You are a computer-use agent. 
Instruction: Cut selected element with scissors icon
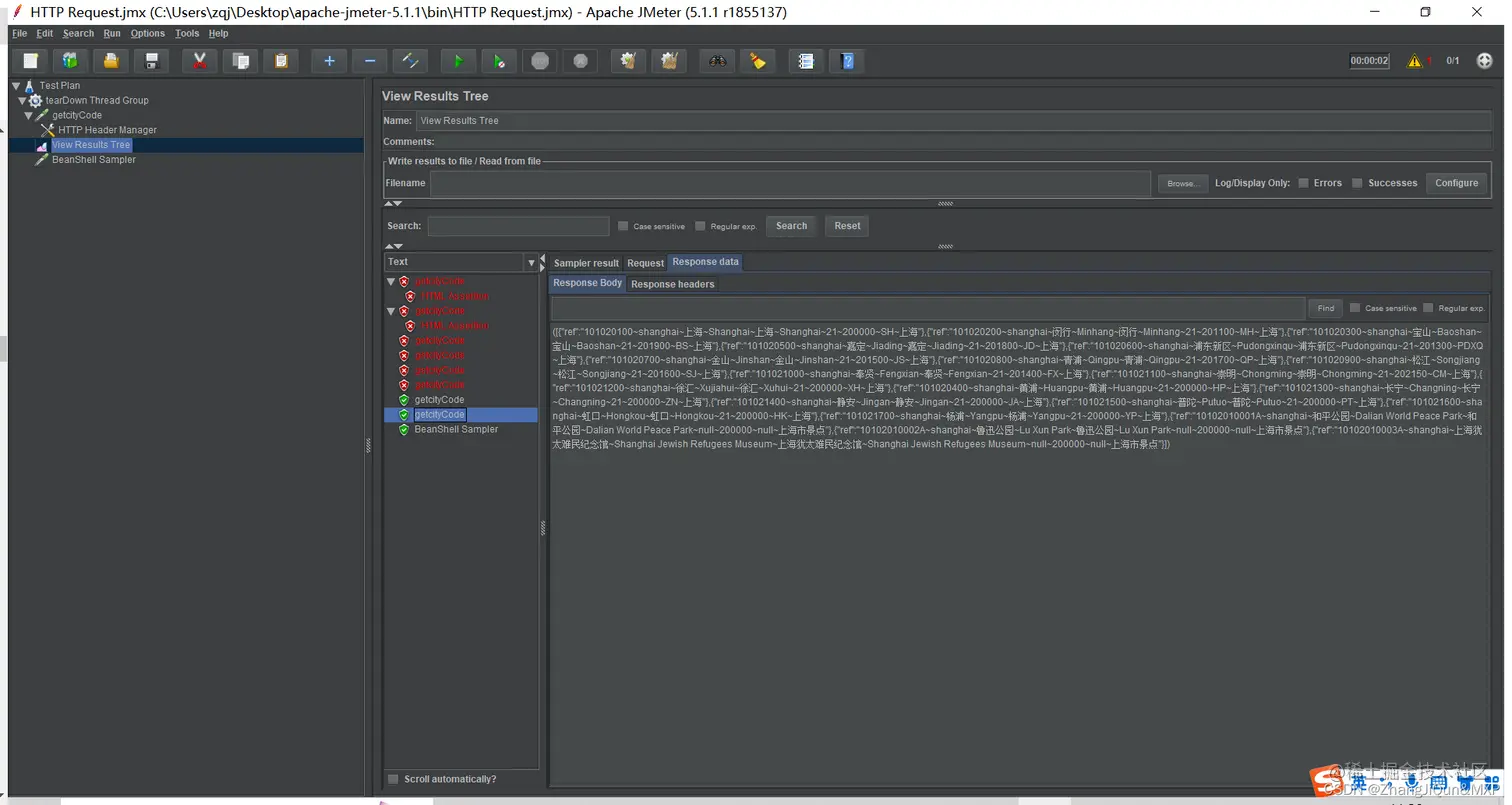(200, 61)
